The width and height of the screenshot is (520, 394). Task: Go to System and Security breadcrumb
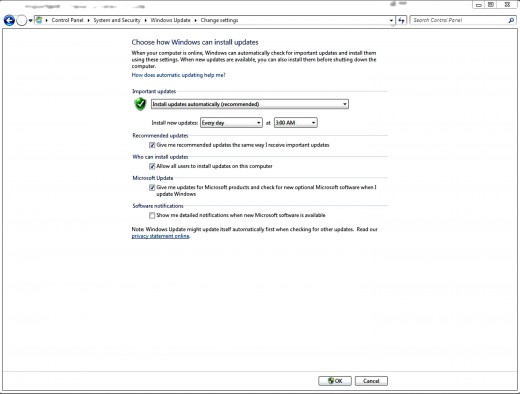pyautogui.click(x=117, y=20)
